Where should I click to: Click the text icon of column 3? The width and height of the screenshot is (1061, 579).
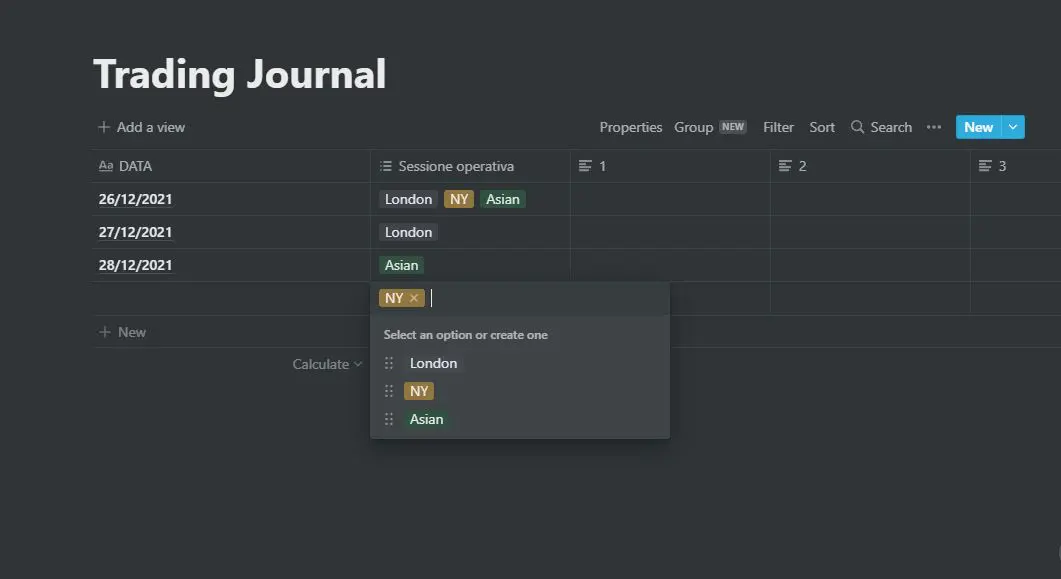985,166
